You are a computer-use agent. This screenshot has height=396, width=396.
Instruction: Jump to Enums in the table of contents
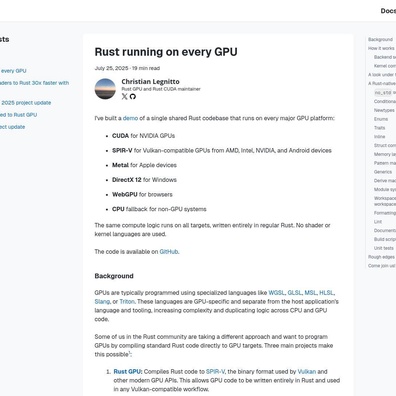point(381,119)
